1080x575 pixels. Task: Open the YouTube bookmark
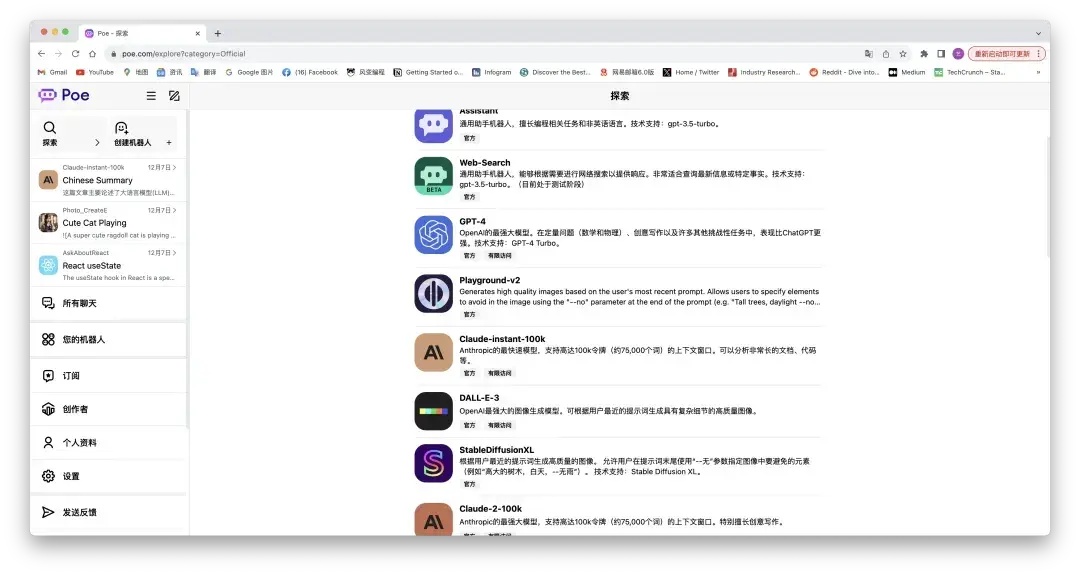pyautogui.click(x=95, y=72)
